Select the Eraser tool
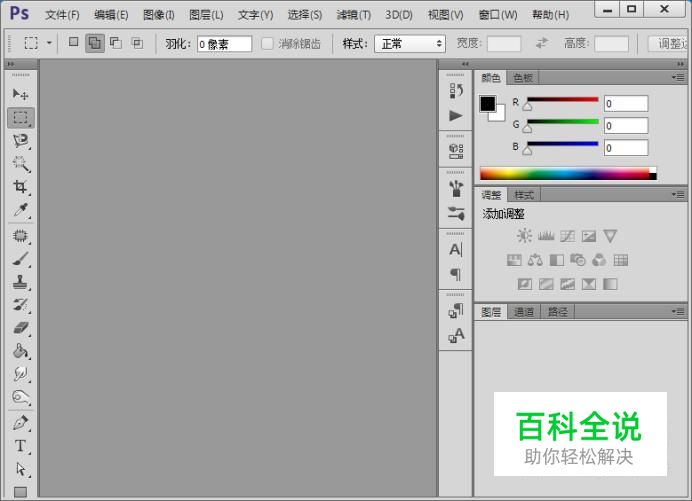This screenshot has width=692, height=501. tap(20, 328)
